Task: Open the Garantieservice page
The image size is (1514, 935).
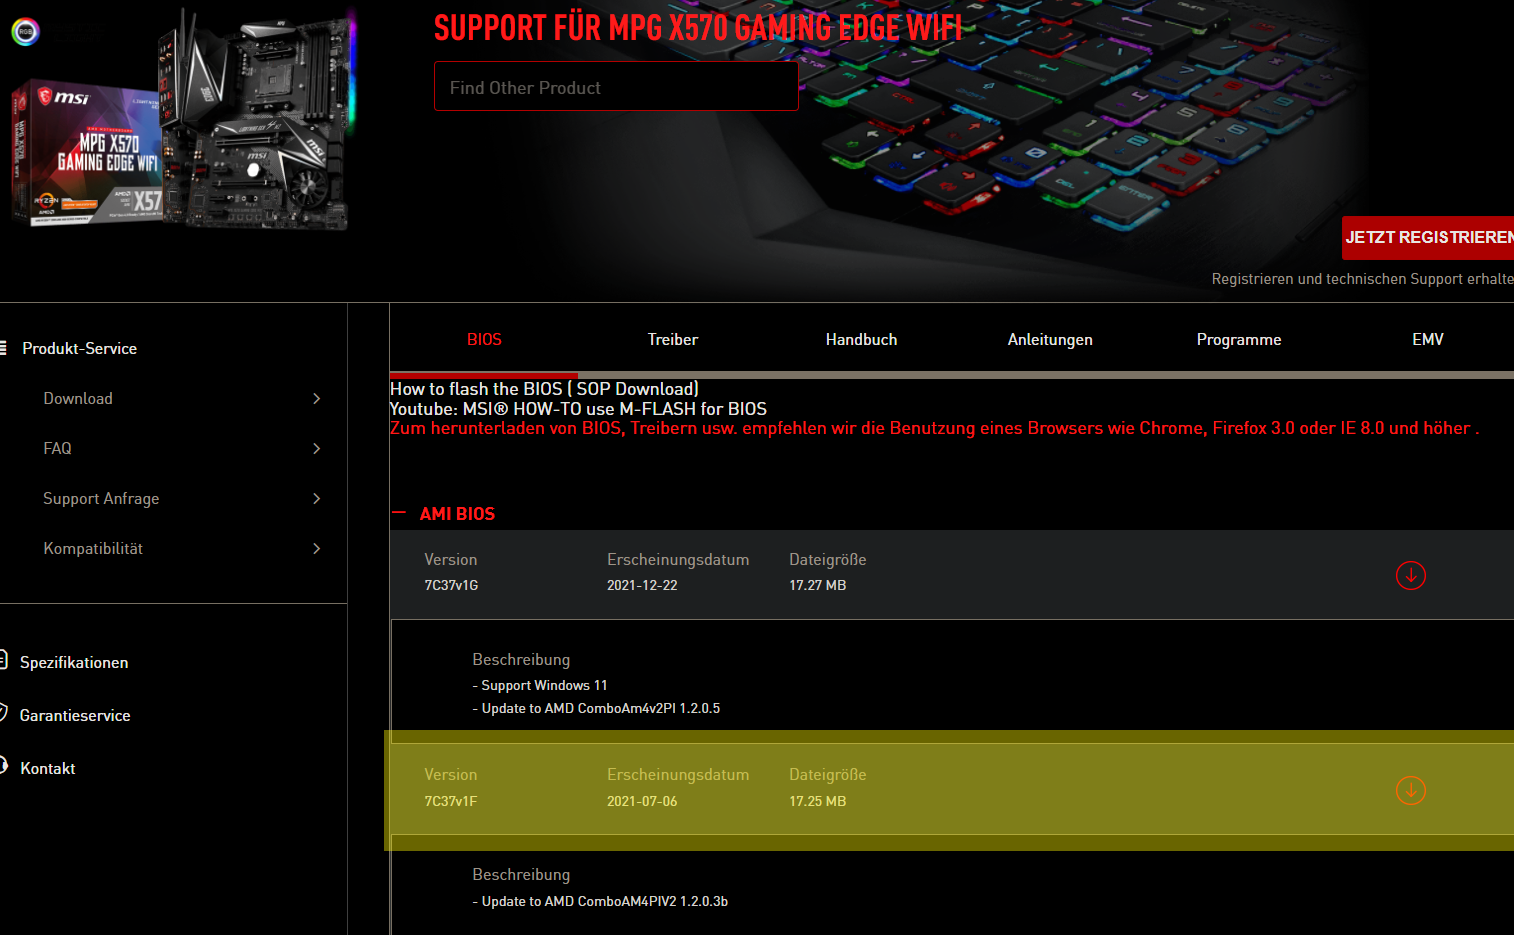Action: coord(75,715)
